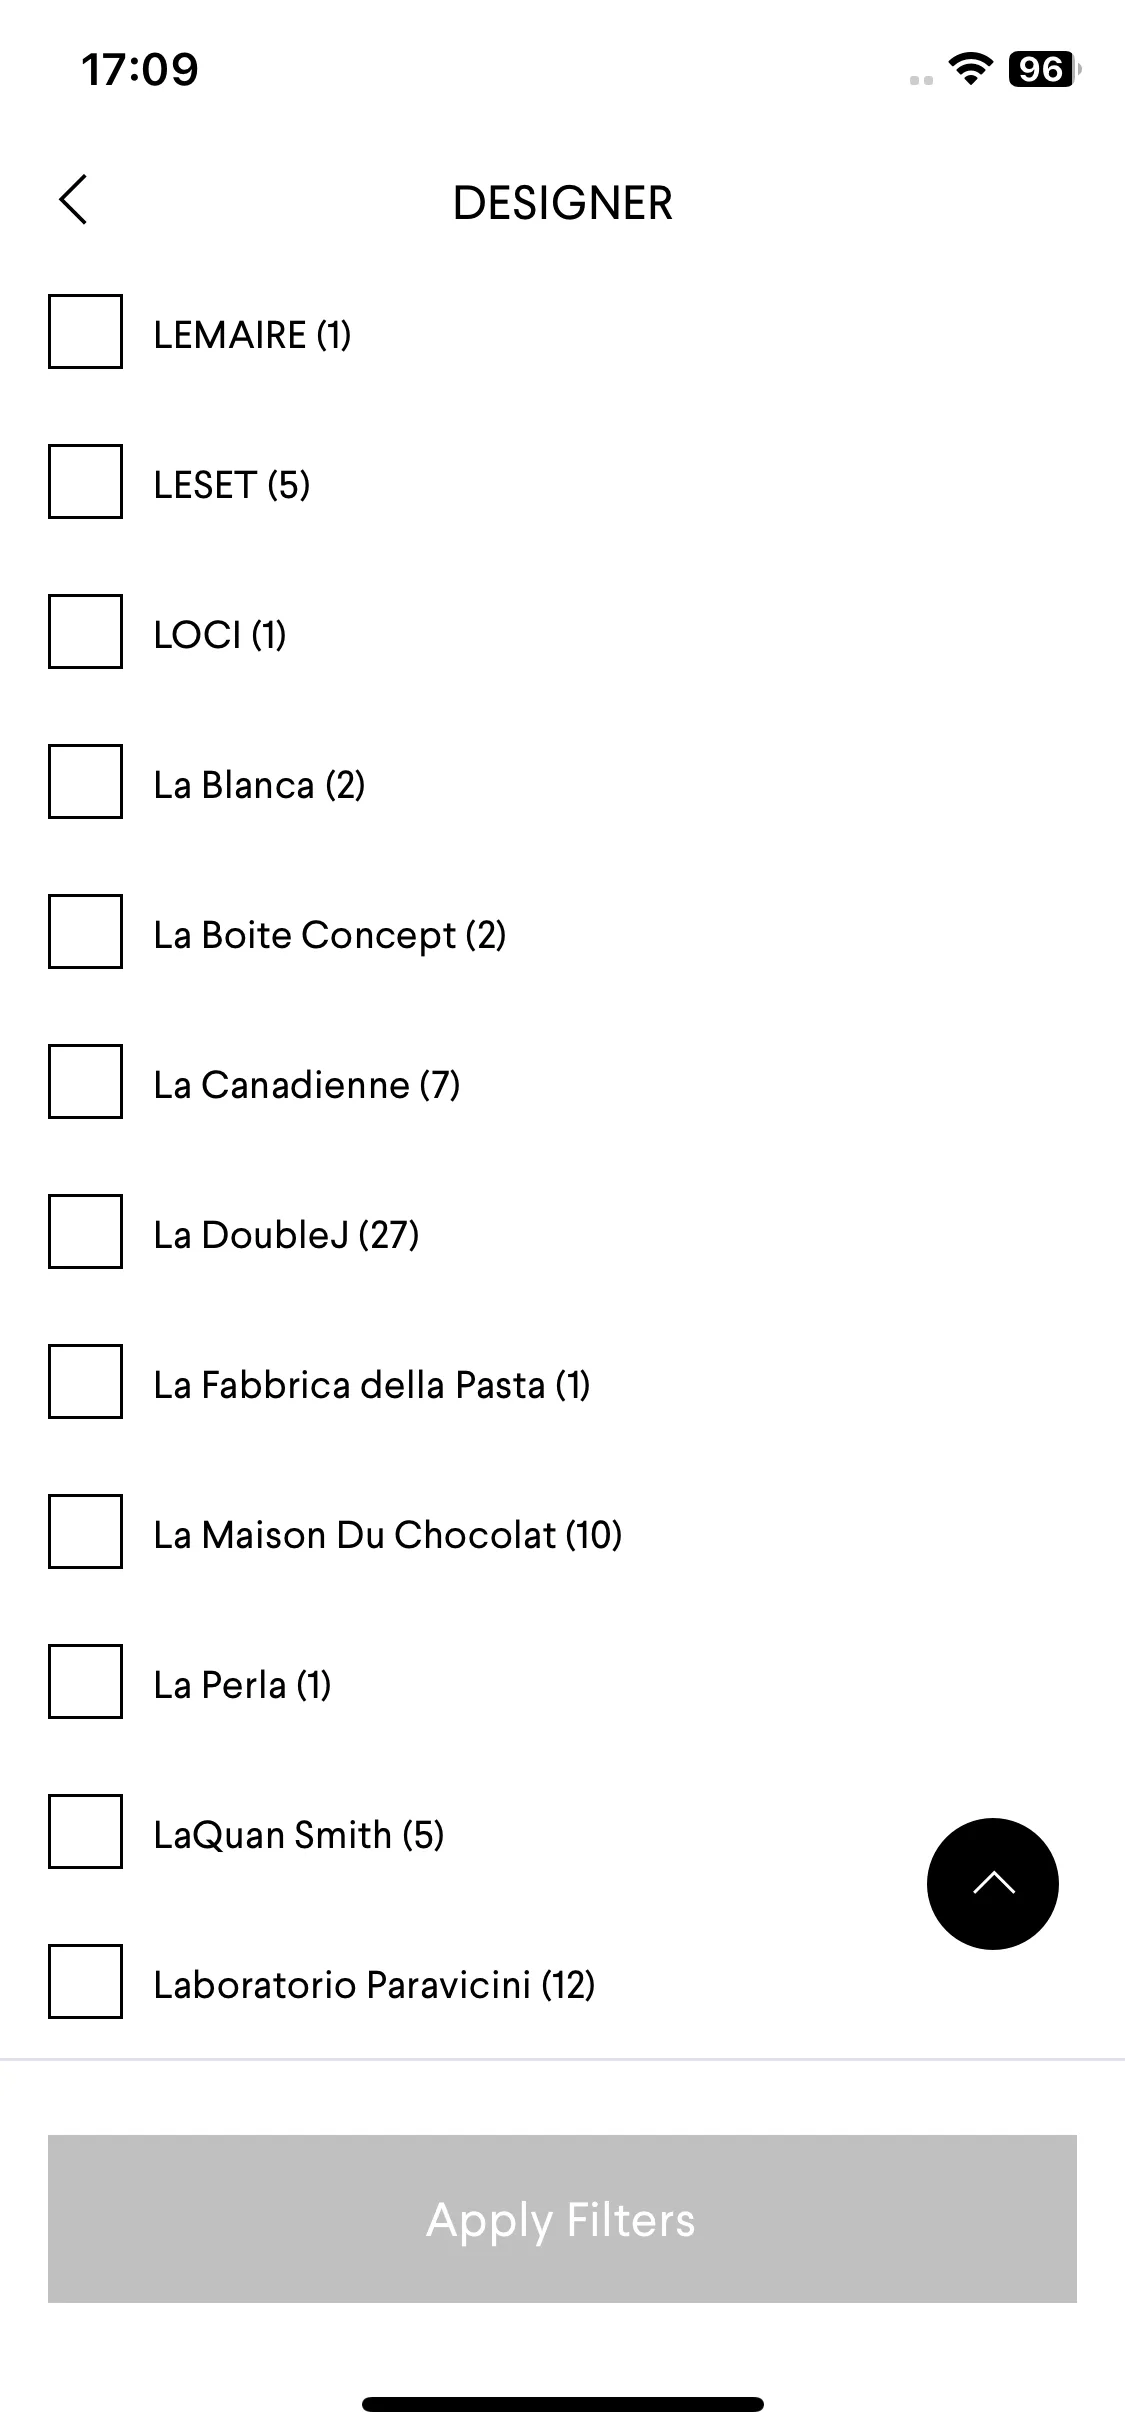1125x2436 pixels.
Task: Tap the back arrow icon
Action: [x=73, y=199]
